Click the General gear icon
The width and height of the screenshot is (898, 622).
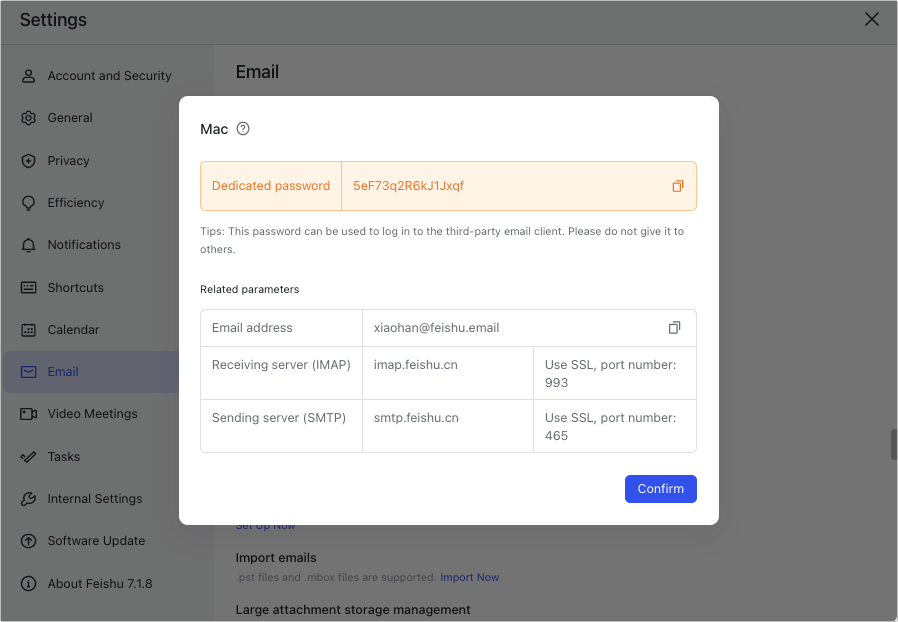28,117
